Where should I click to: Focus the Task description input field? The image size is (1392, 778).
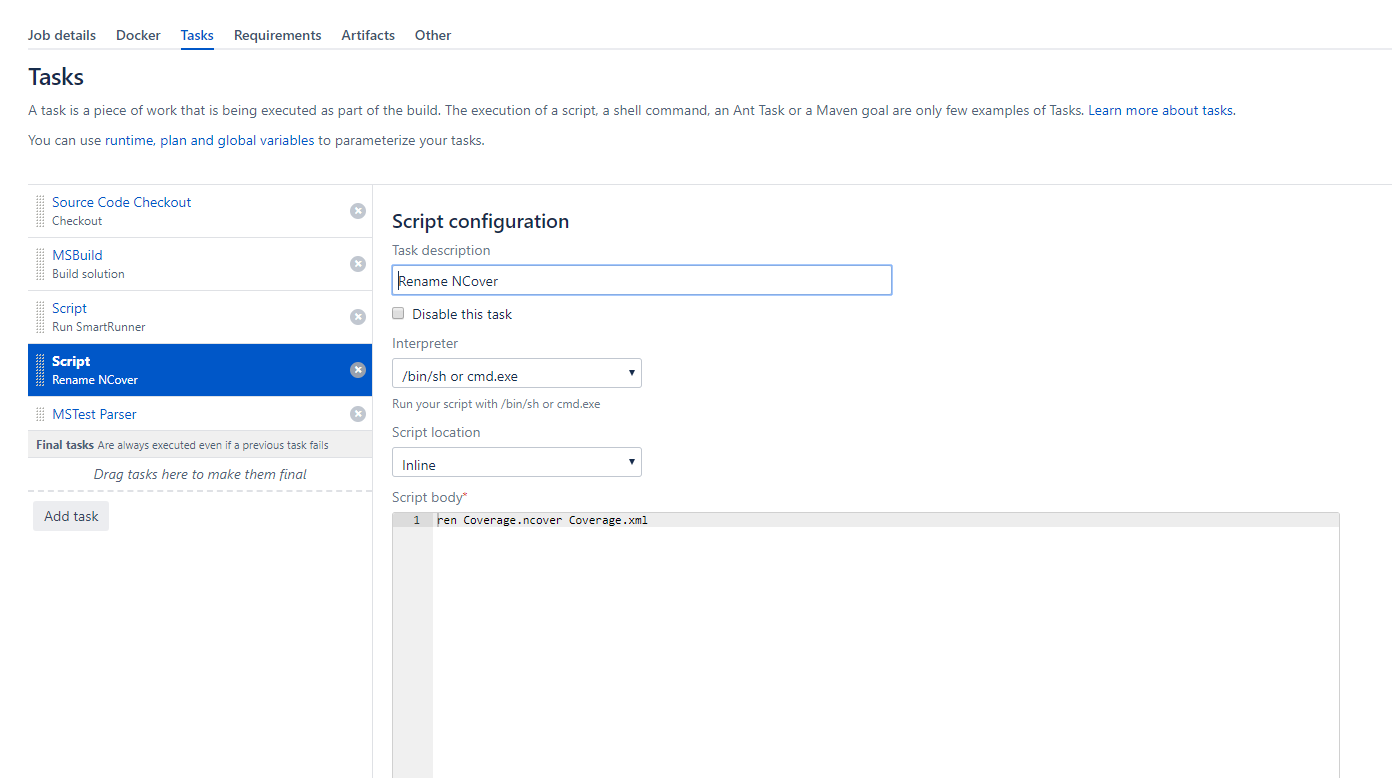point(641,281)
